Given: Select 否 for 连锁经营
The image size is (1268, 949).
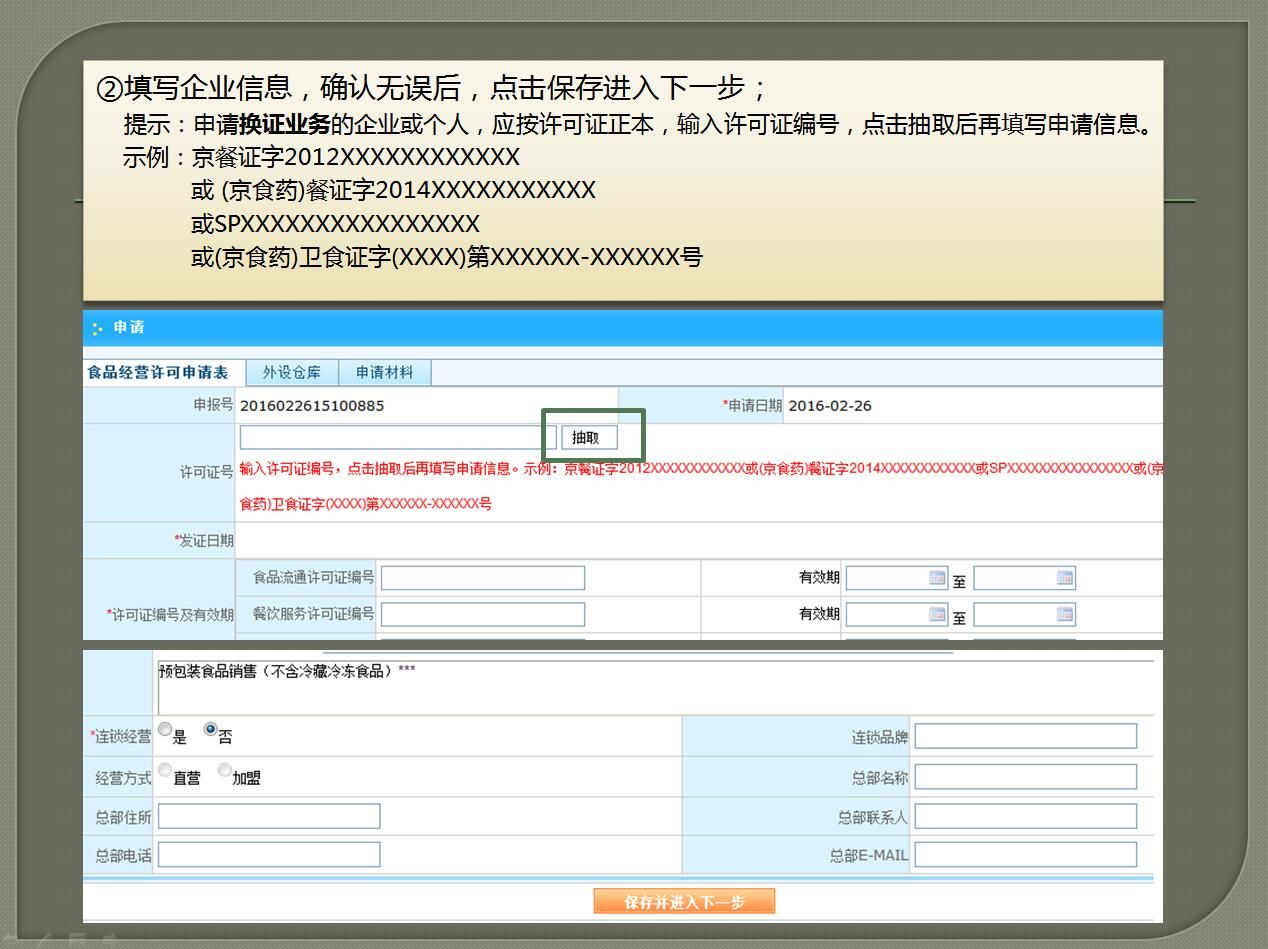Looking at the screenshot, I should 210,730.
